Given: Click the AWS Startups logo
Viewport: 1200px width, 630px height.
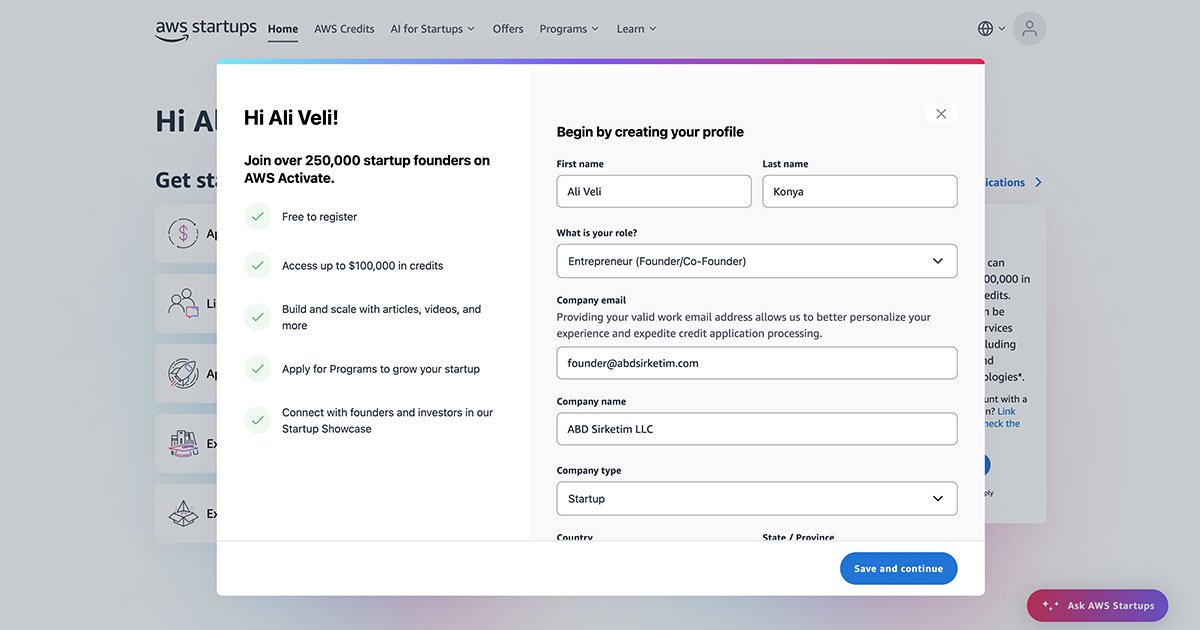Looking at the screenshot, I should 205,29.
